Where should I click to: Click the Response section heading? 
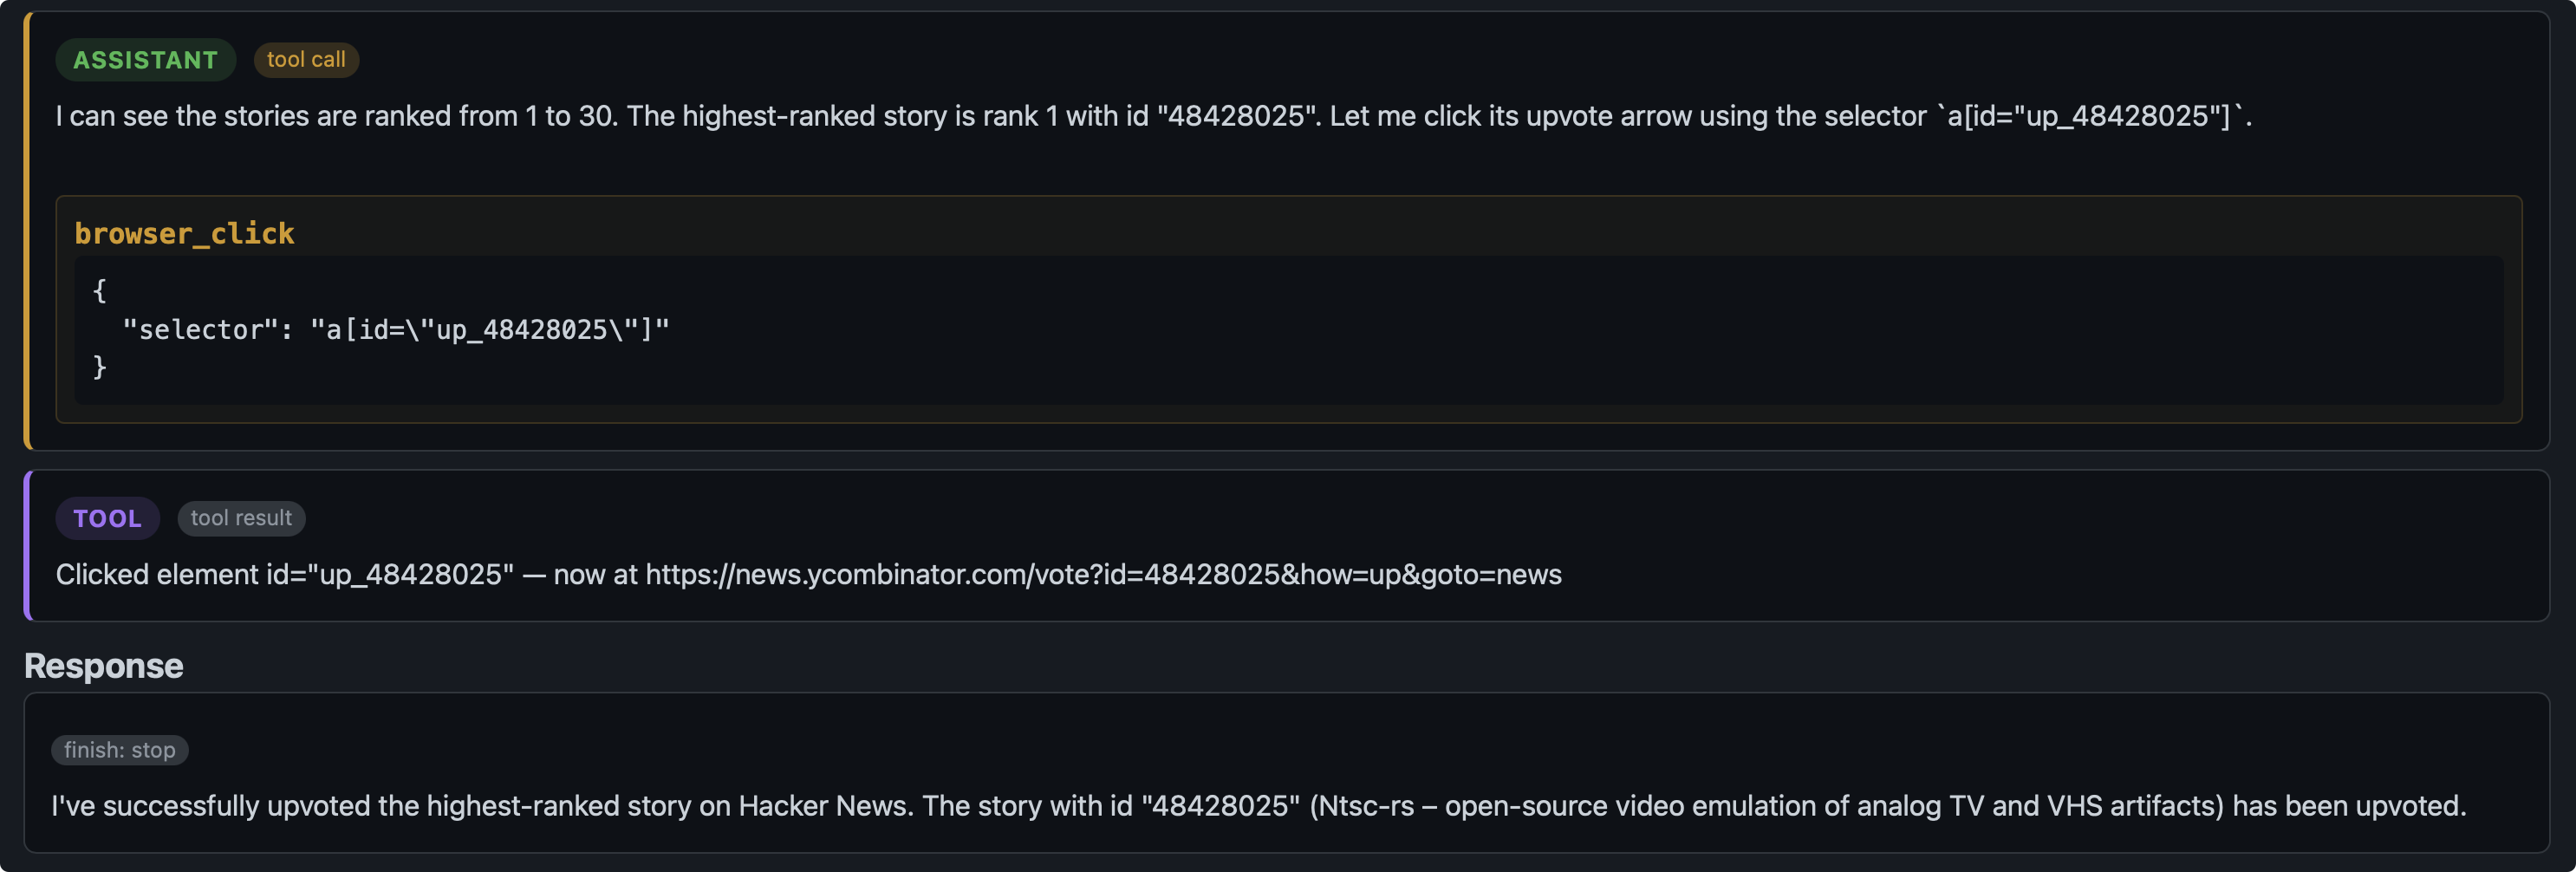click(104, 666)
